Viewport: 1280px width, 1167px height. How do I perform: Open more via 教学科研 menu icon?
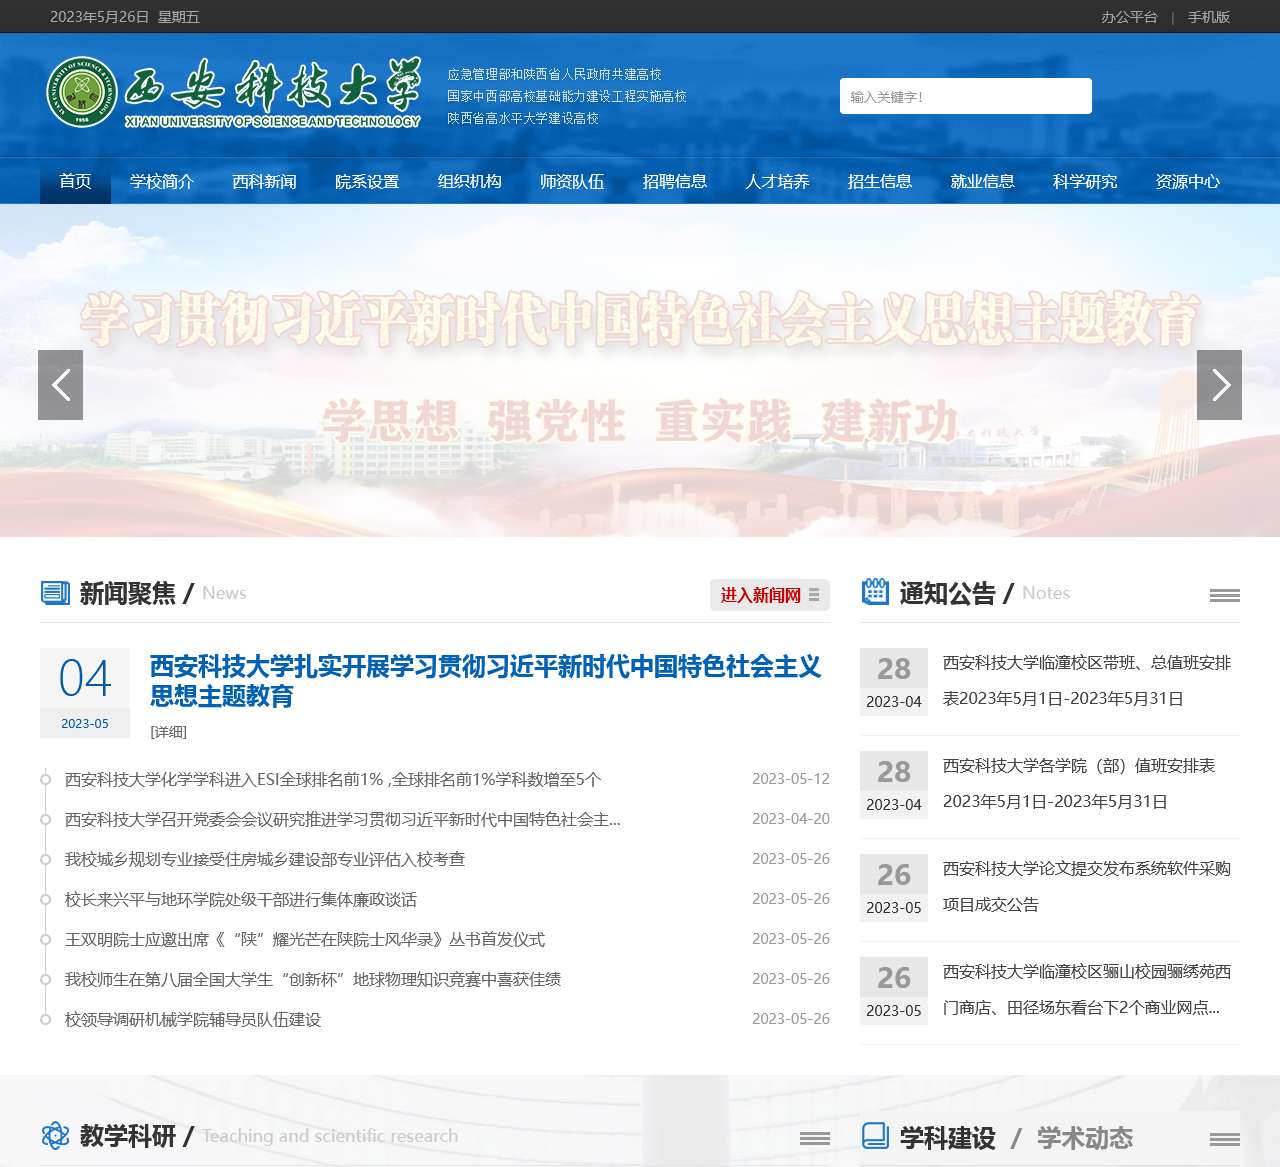pyautogui.click(x=815, y=1138)
